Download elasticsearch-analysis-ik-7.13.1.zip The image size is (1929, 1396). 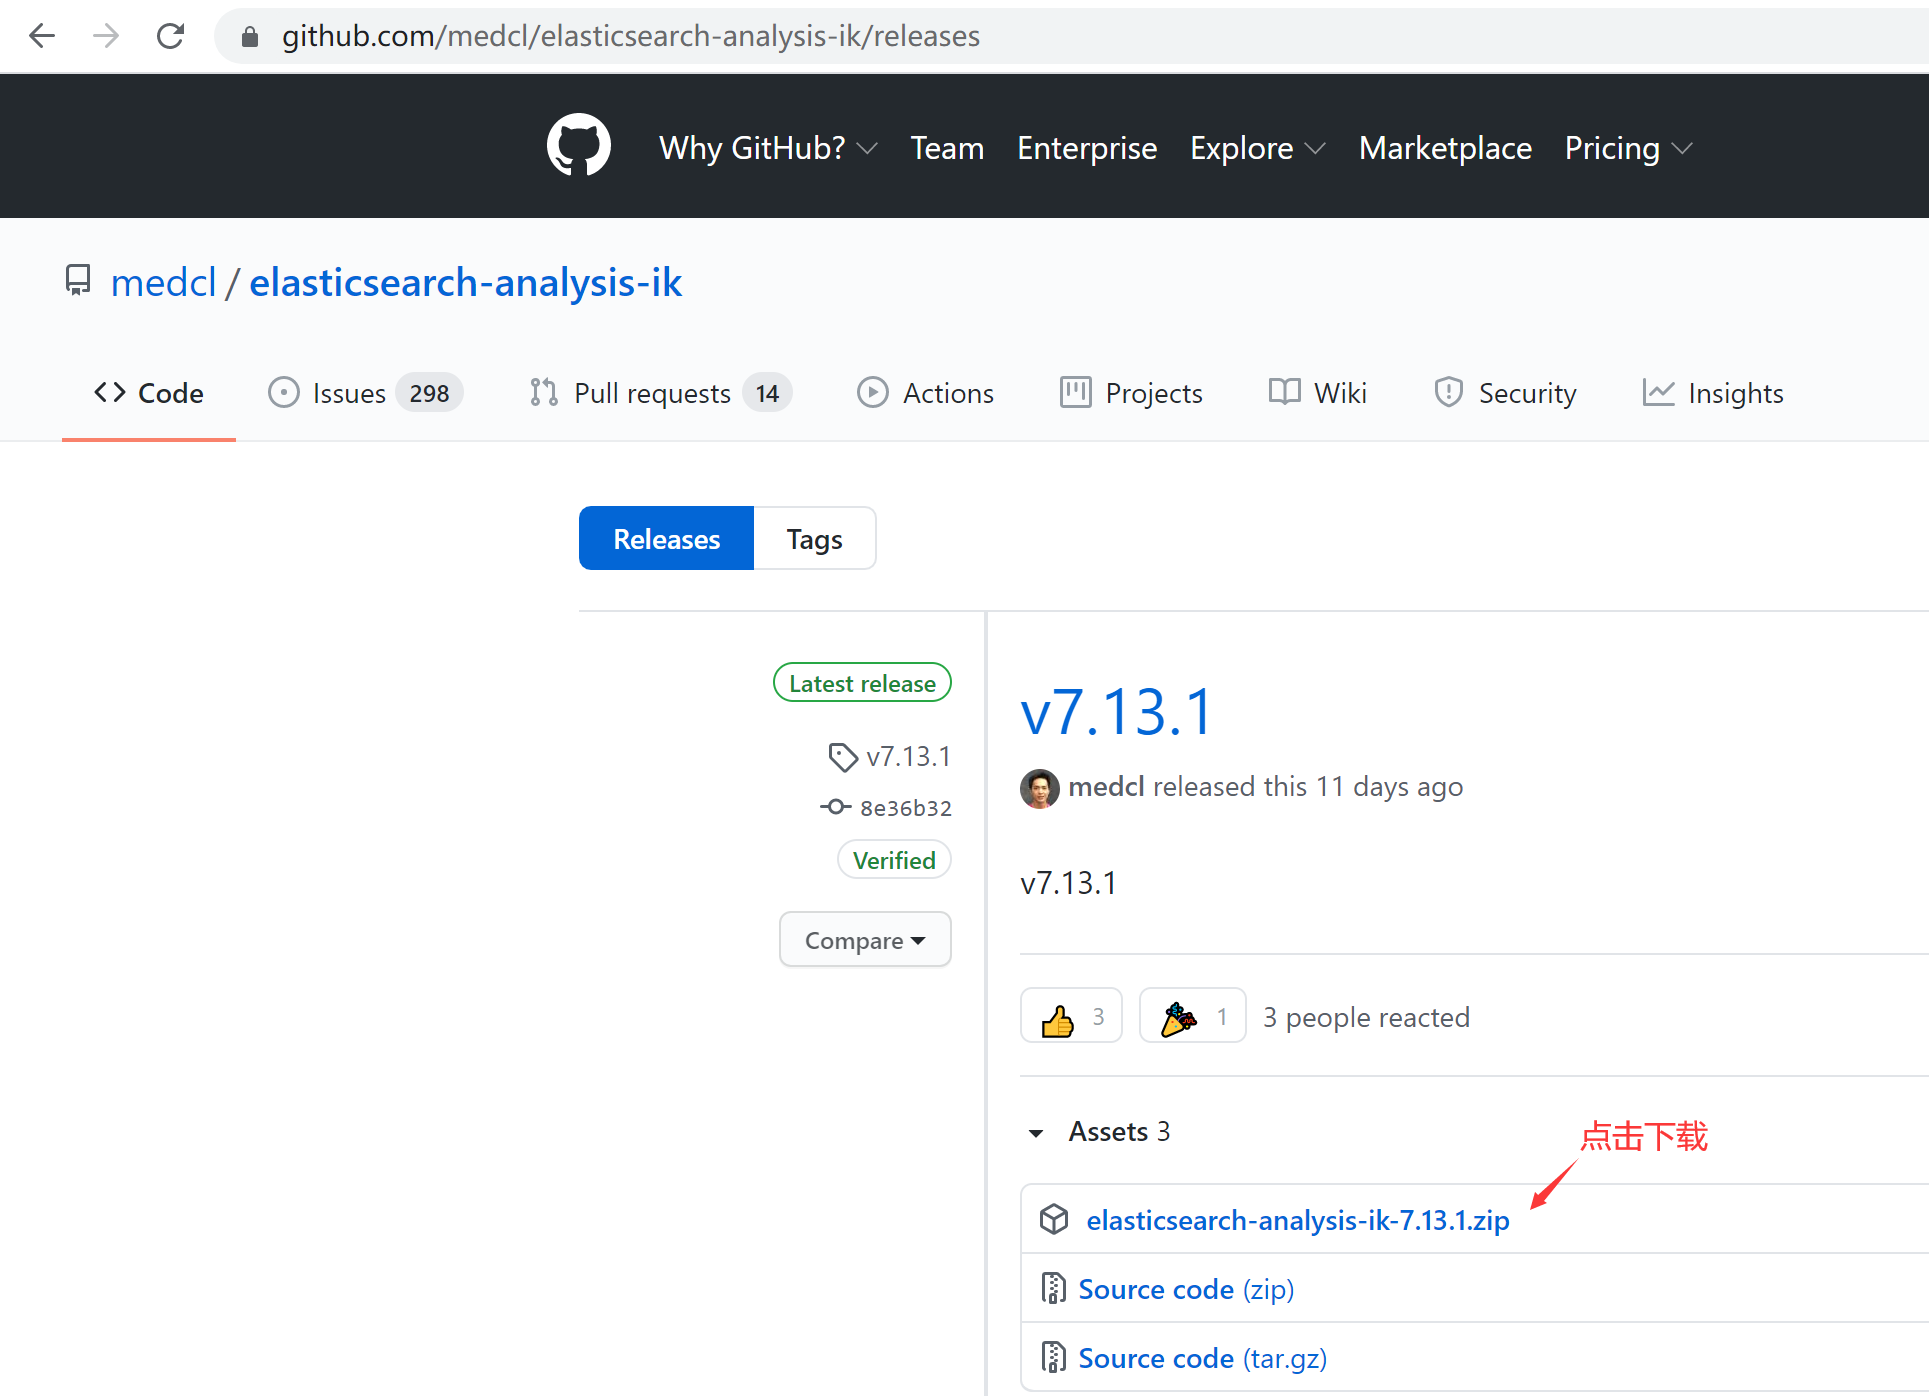pos(1298,1220)
